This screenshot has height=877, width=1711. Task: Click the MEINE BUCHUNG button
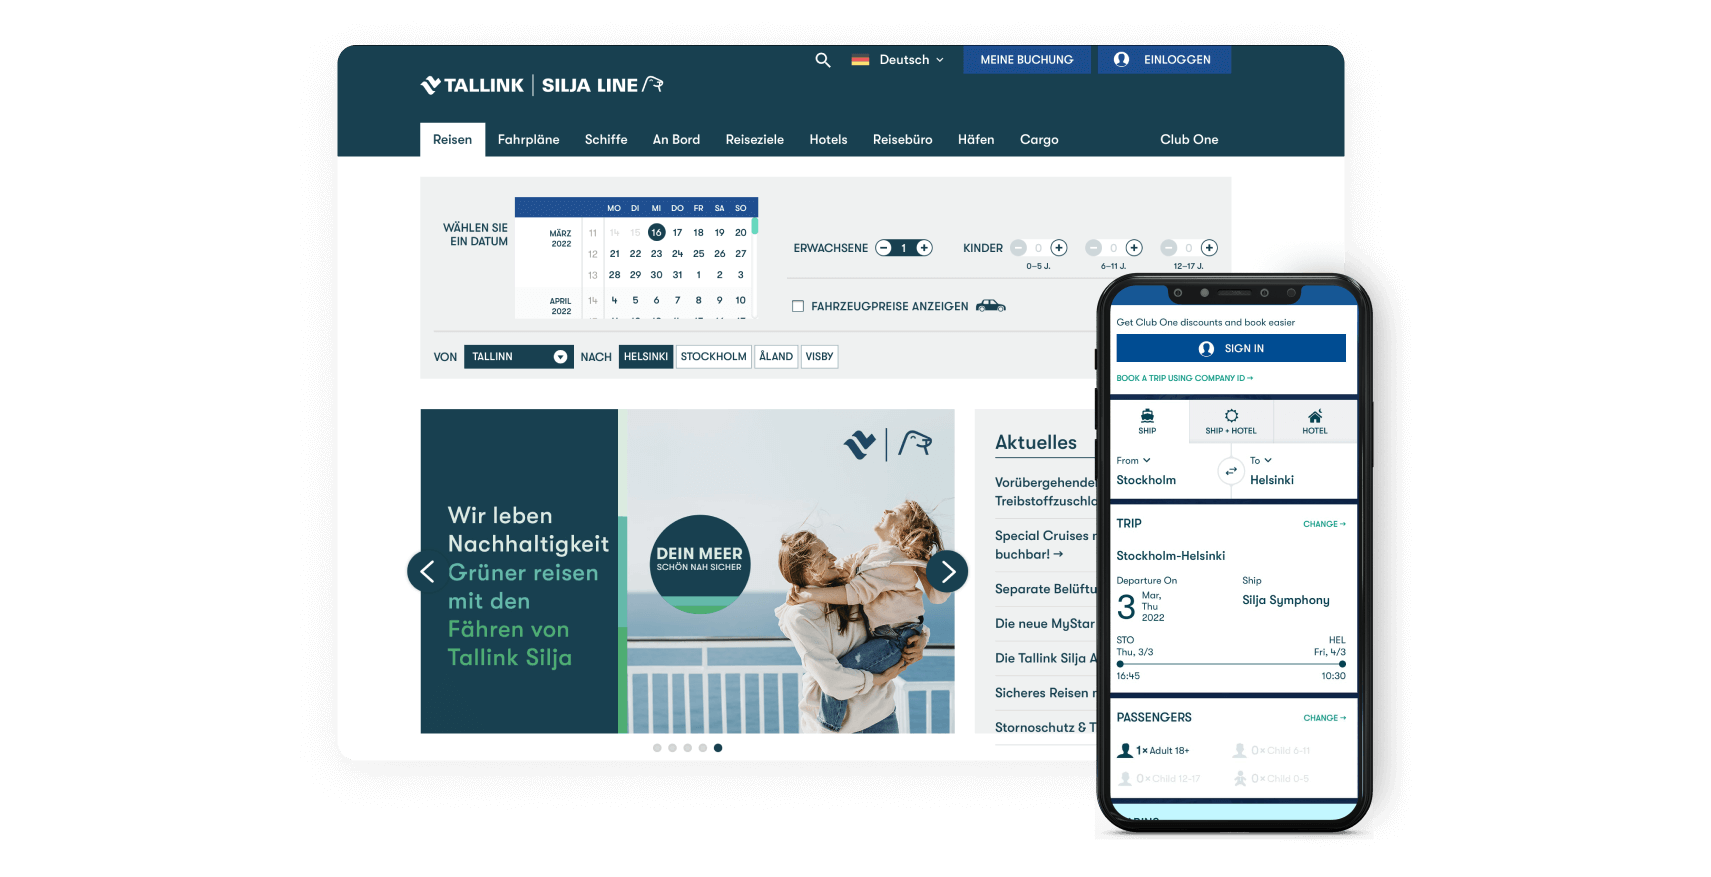pyautogui.click(x=1027, y=60)
